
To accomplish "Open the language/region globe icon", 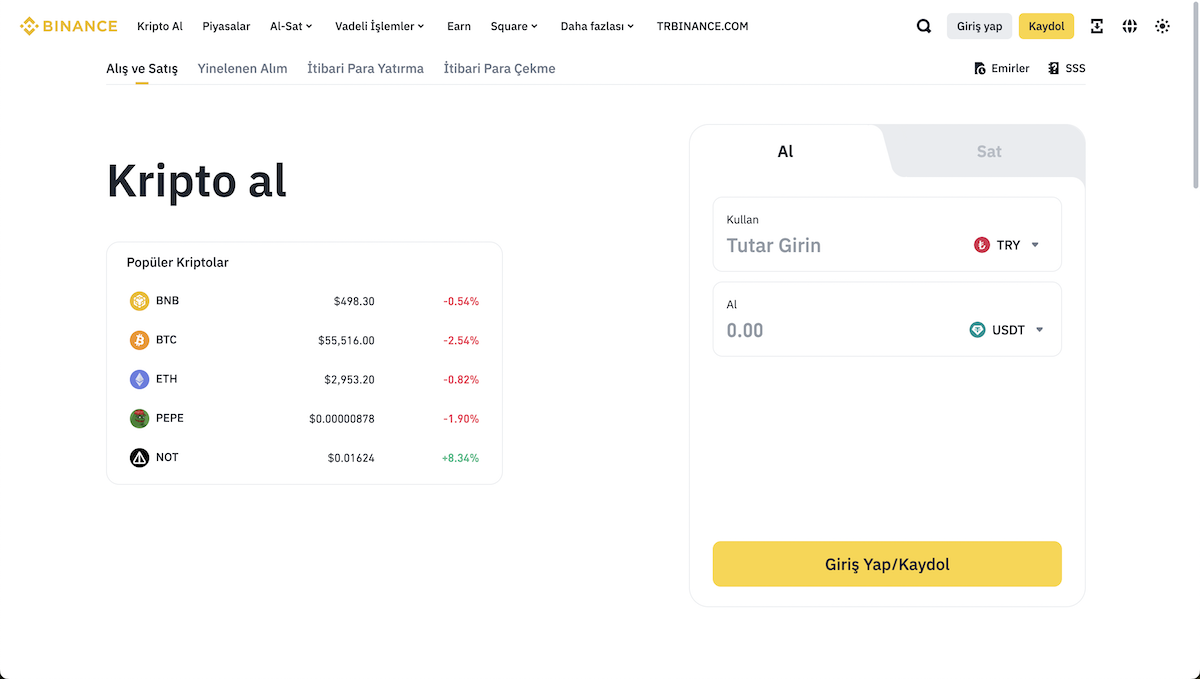I will point(1129,26).
